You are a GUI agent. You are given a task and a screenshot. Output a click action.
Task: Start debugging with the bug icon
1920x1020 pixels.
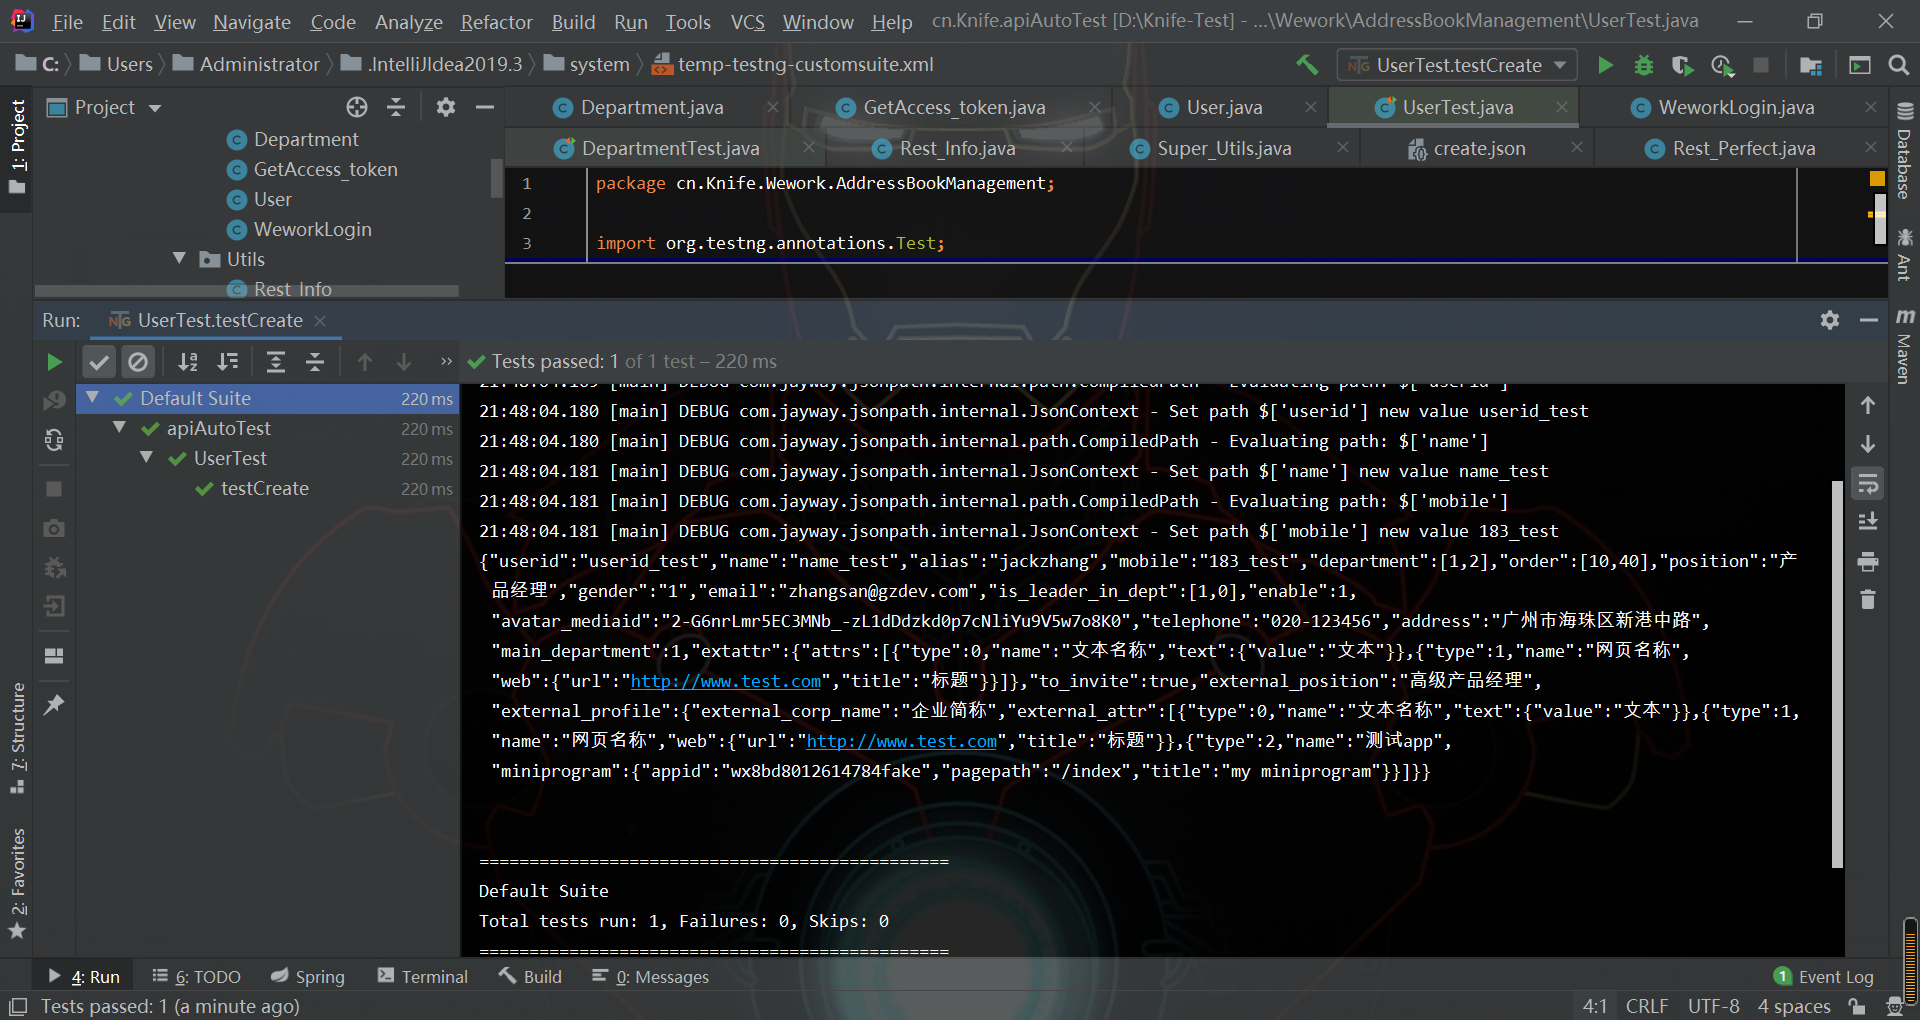click(1643, 65)
